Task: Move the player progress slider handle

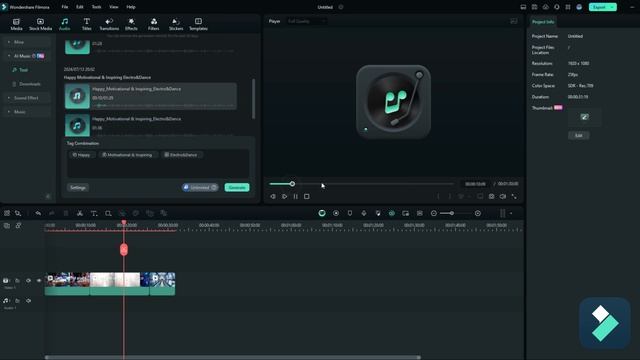Action: click(292, 184)
